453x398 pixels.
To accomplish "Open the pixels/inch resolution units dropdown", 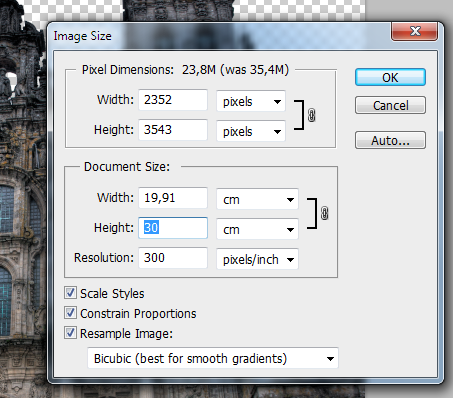I will [x=257, y=259].
